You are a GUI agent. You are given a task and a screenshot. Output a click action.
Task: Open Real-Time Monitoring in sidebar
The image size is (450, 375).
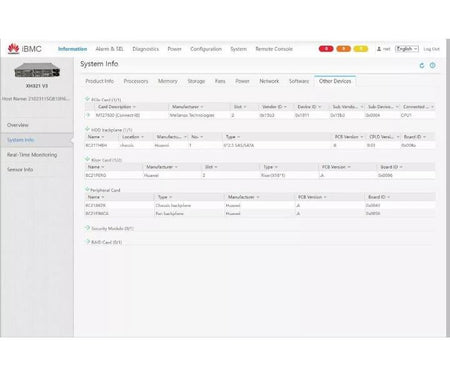pos(32,155)
